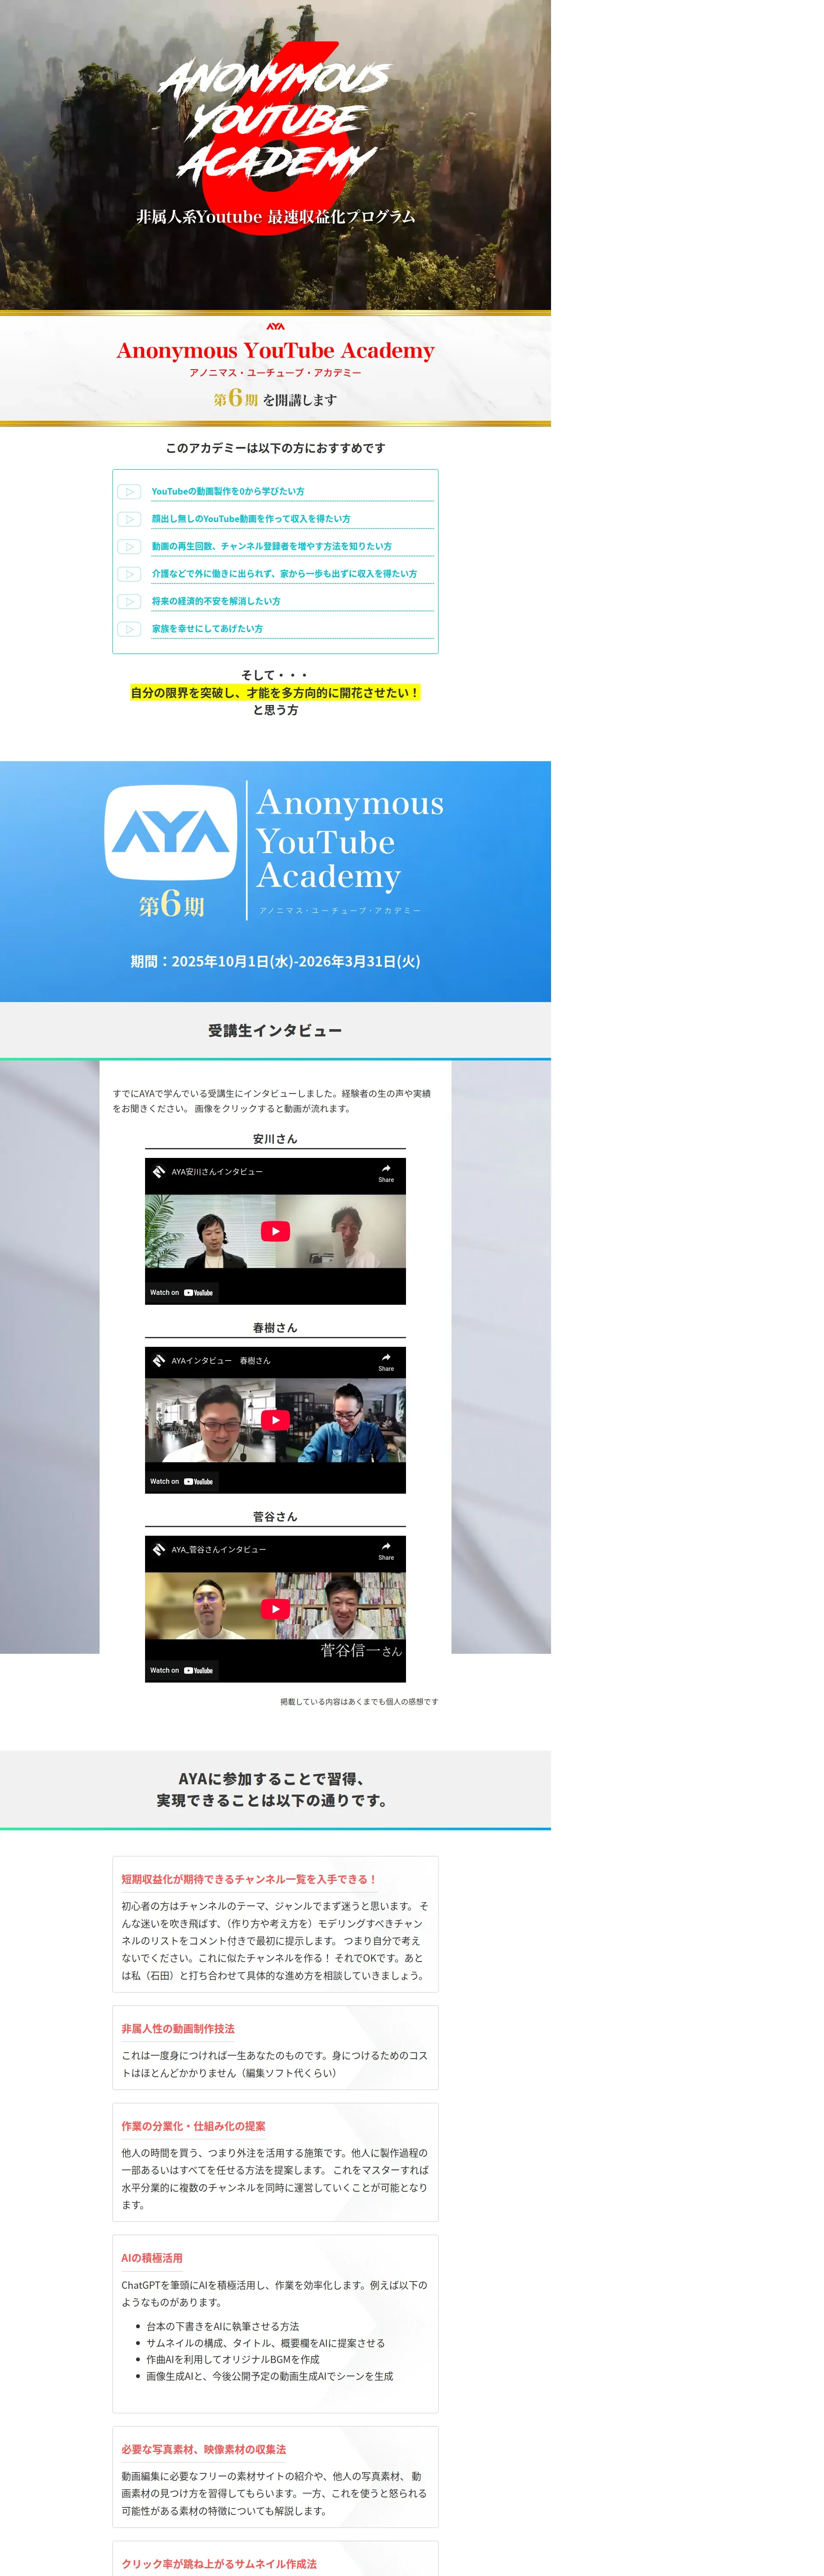Play the 菅谷さん interview video
The image size is (824, 2576).
pos(275,1609)
